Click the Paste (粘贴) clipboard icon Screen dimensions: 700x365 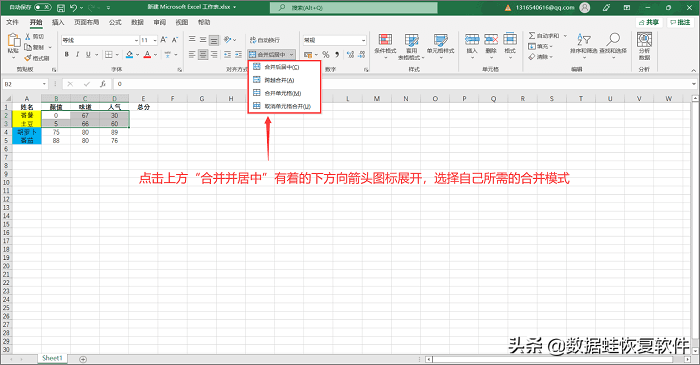click(x=13, y=41)
